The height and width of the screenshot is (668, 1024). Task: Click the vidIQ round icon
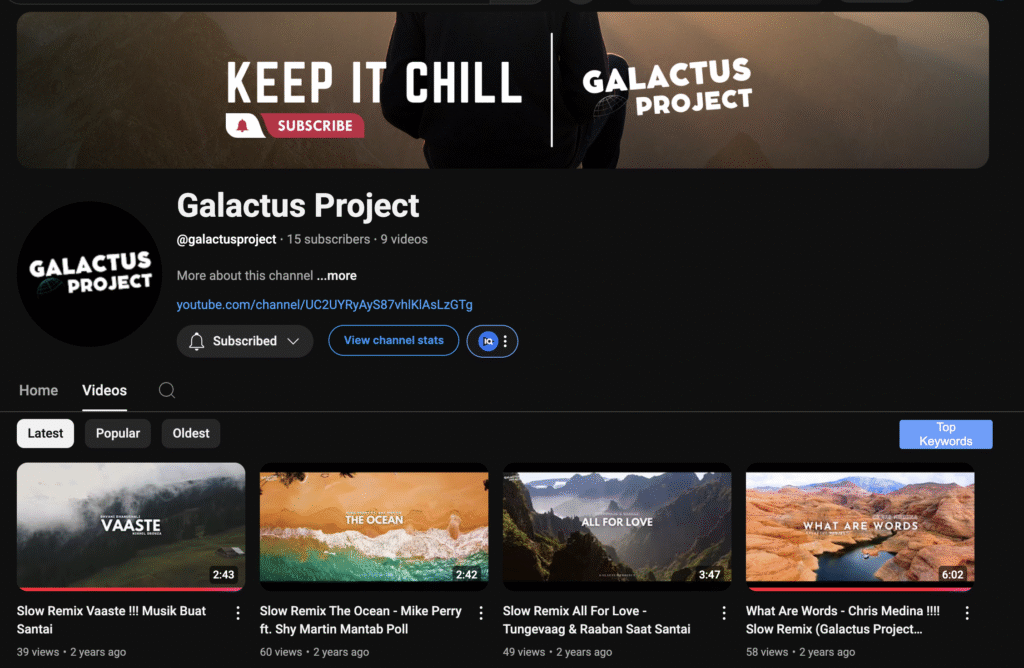tap(488, 341)
